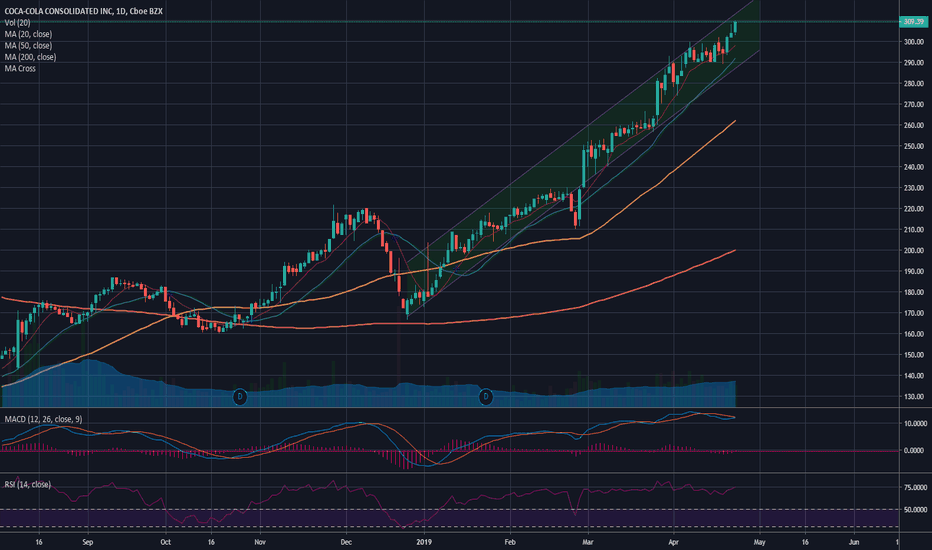This screenshot has width=932, height=550.
Task: Click the 150.00 price axis label
Action: point(914,355)
